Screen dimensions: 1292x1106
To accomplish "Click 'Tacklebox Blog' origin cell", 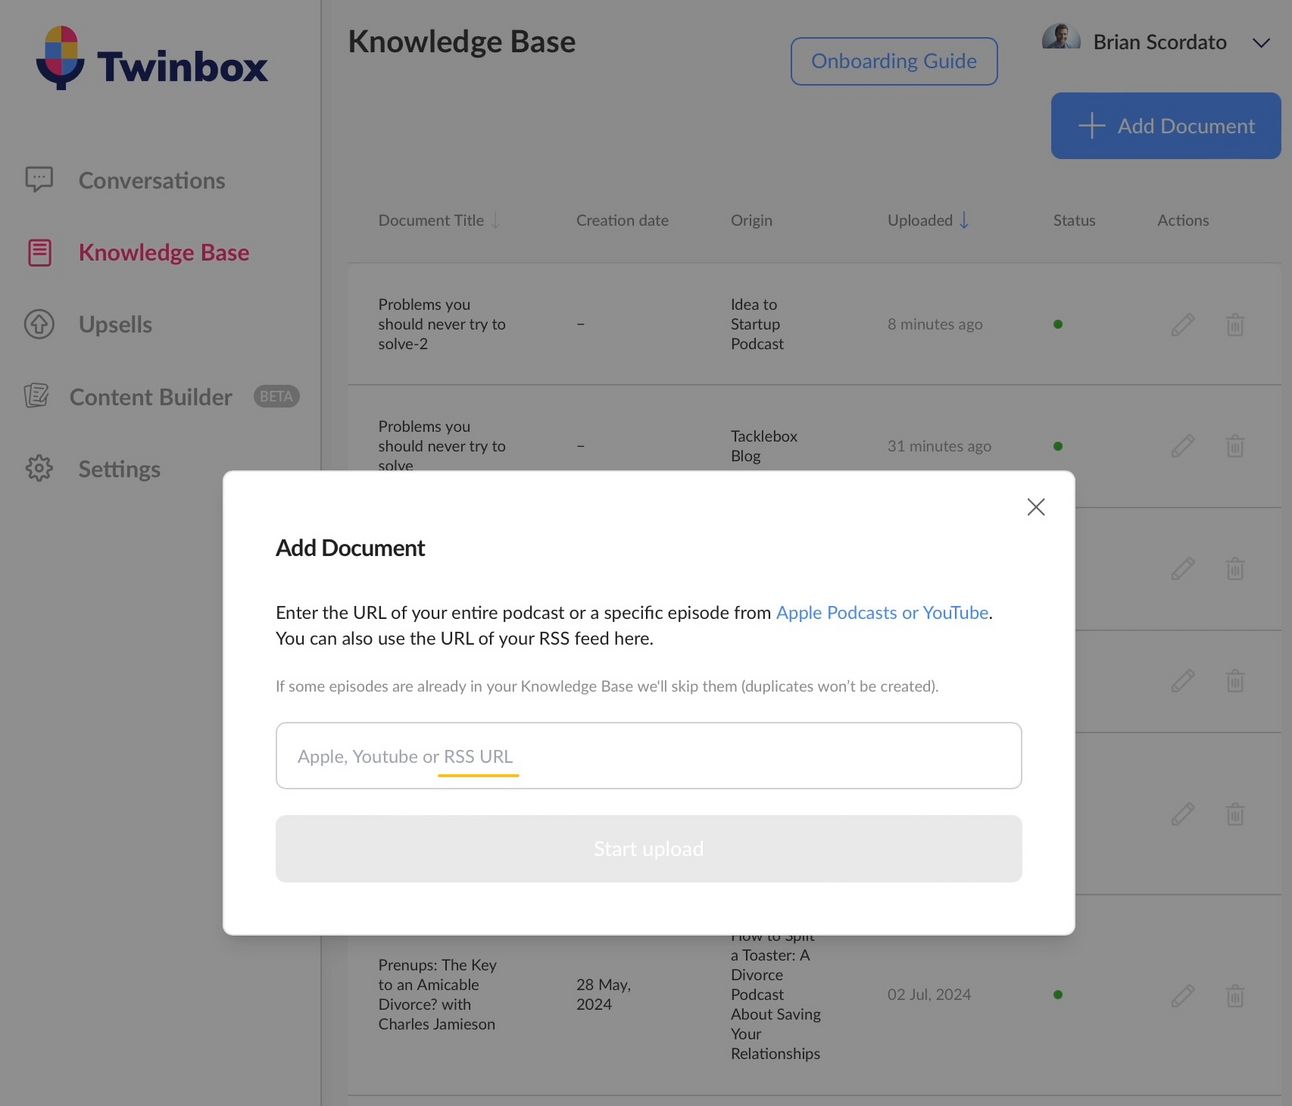I will point(764,446).
